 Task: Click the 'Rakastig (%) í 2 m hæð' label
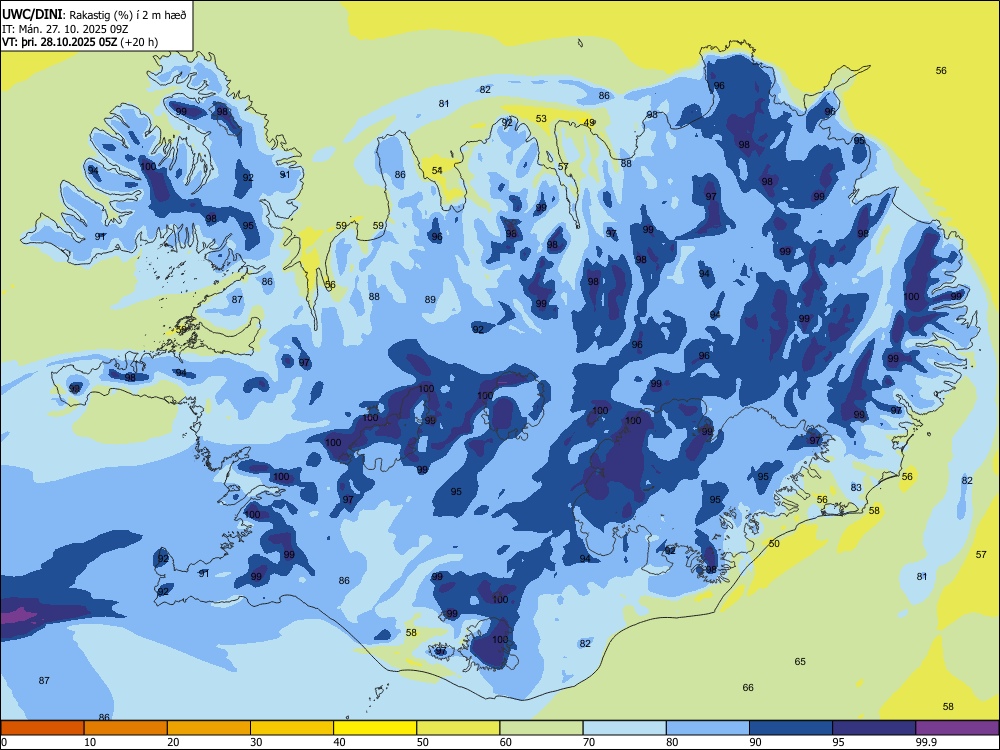point(127,15)
